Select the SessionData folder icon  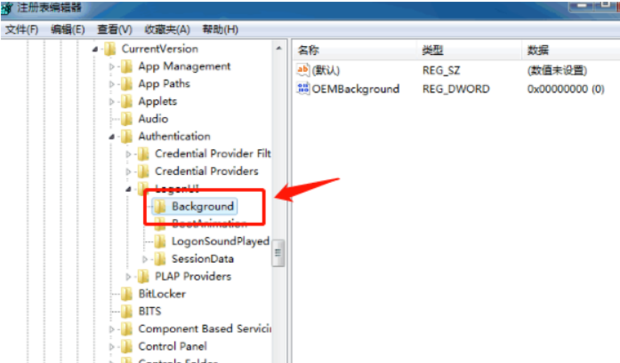[160, 259]
